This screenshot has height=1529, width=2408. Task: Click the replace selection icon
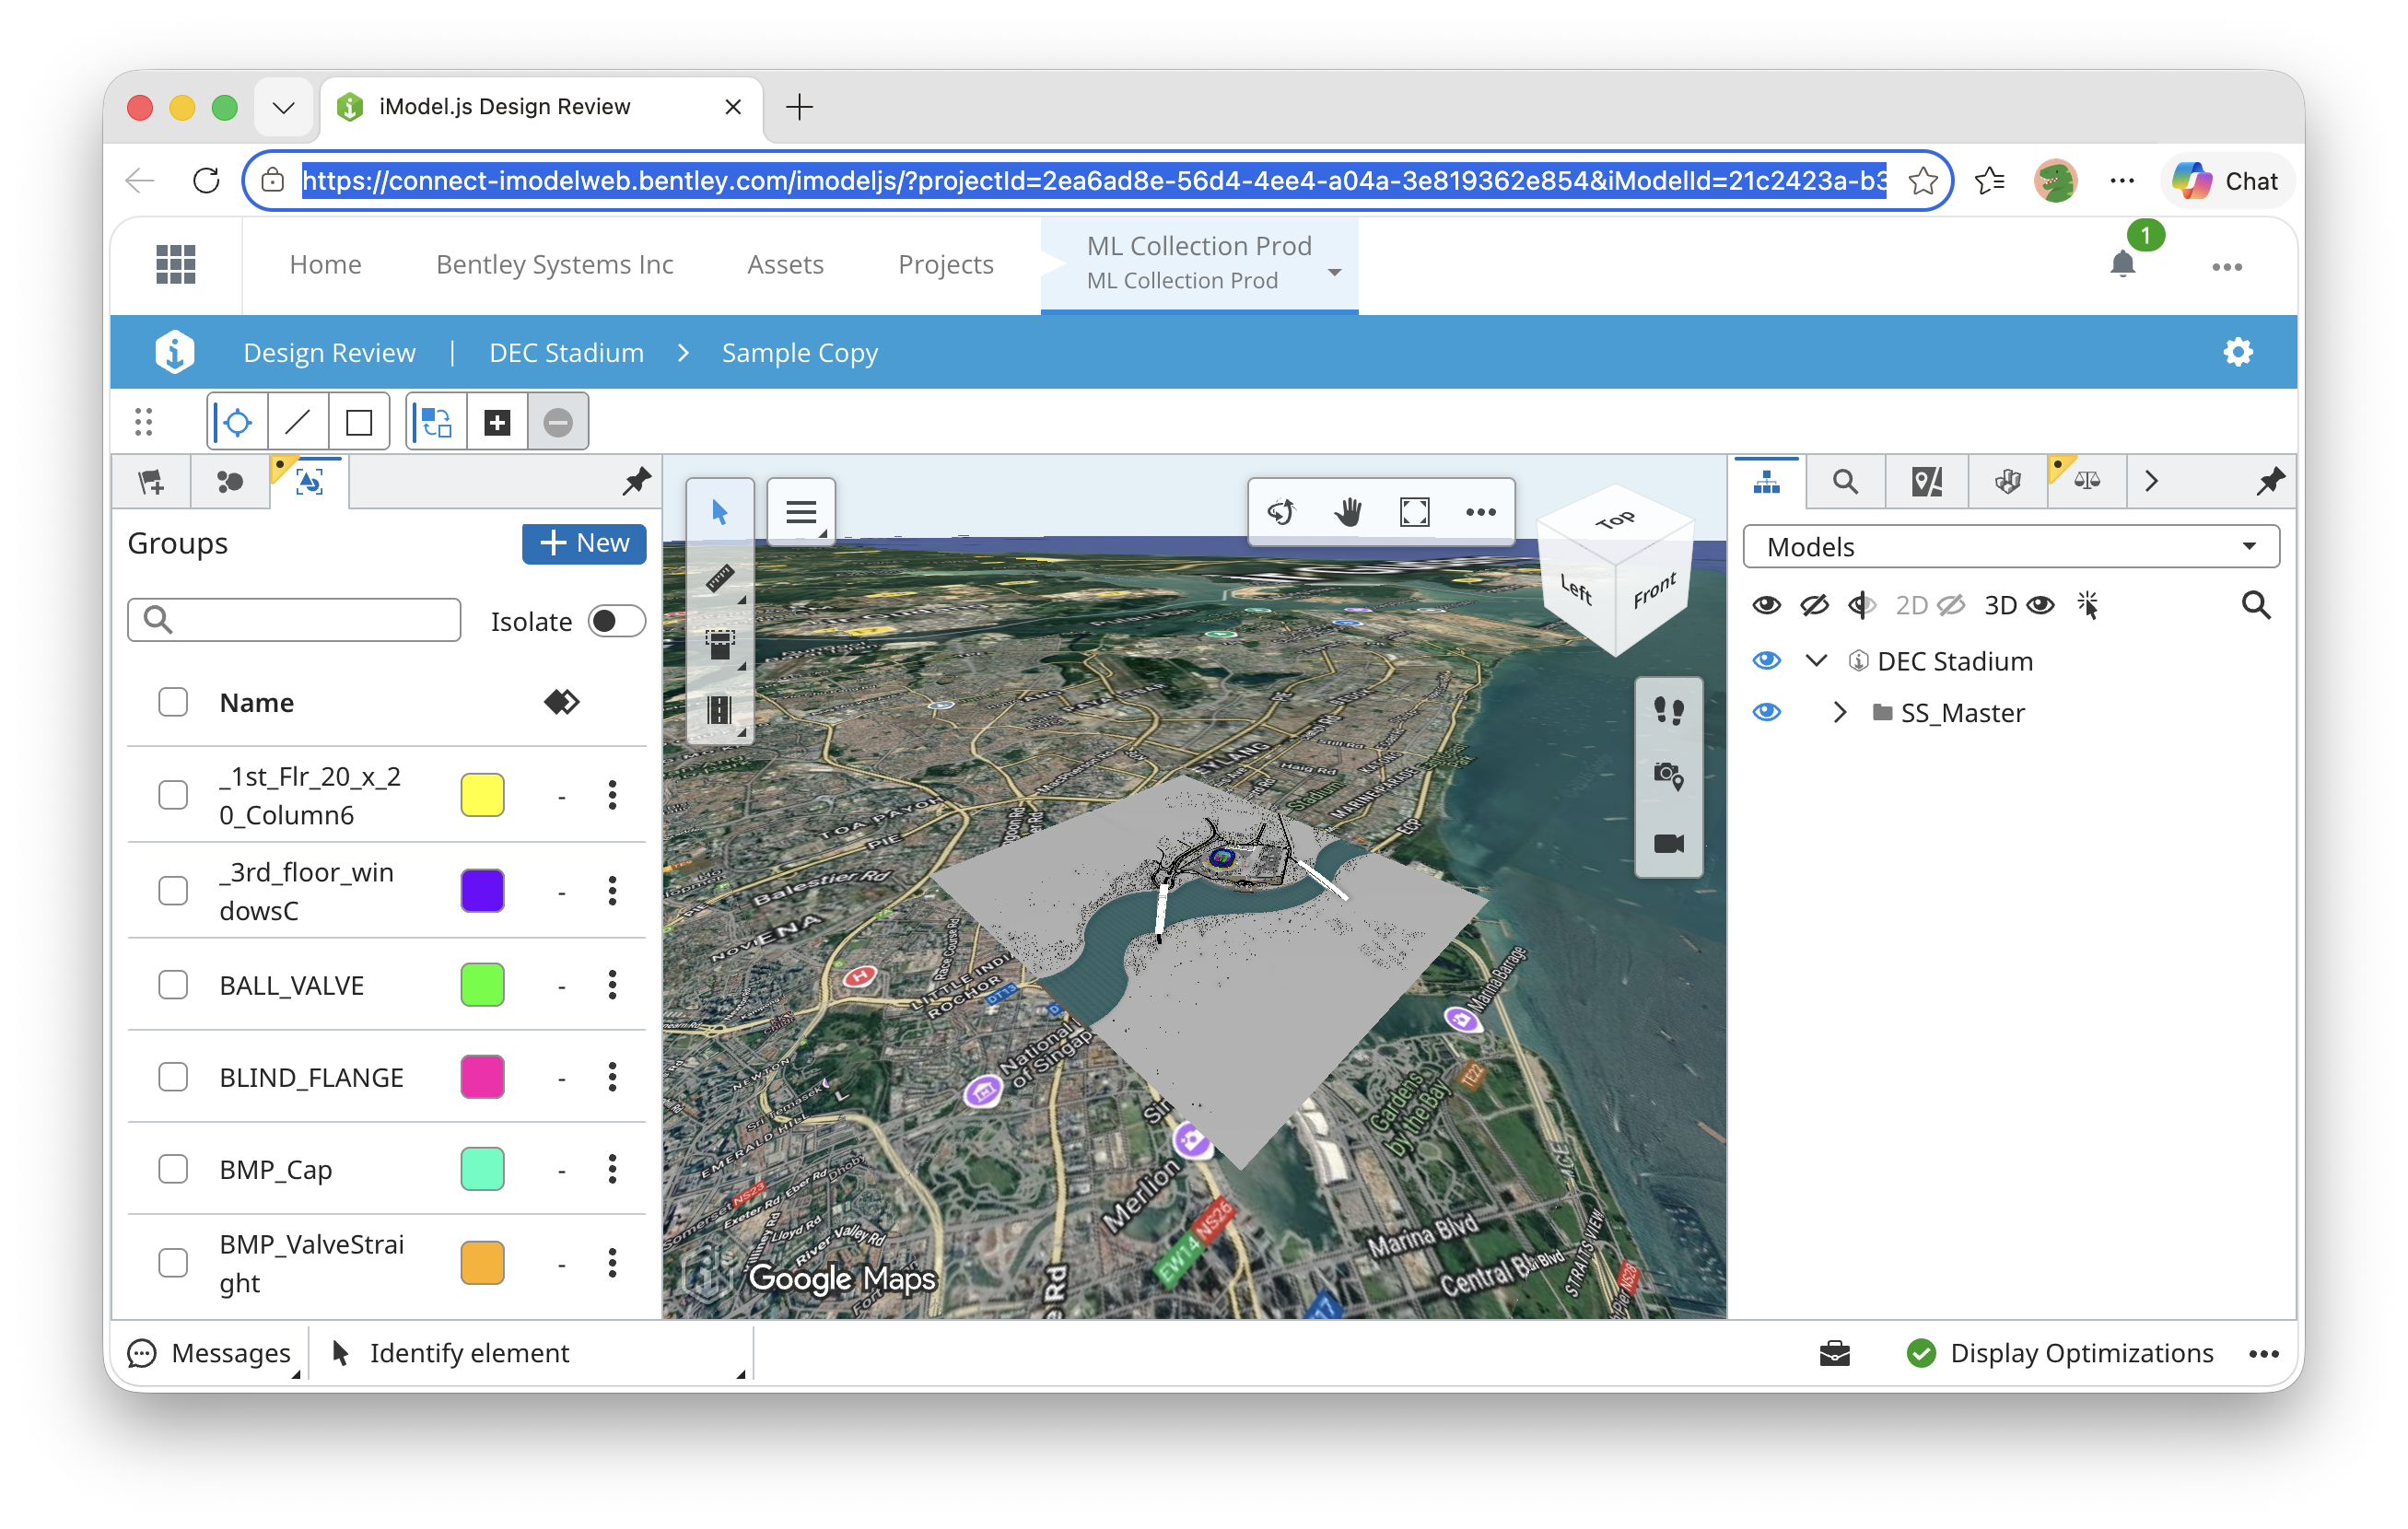pos(437,423)
